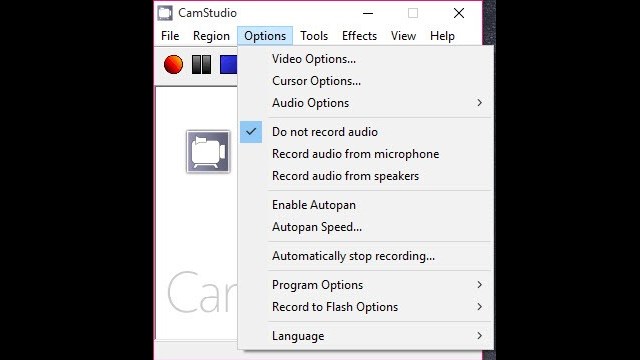Click the Pause recording button

[x=201, y=64]
